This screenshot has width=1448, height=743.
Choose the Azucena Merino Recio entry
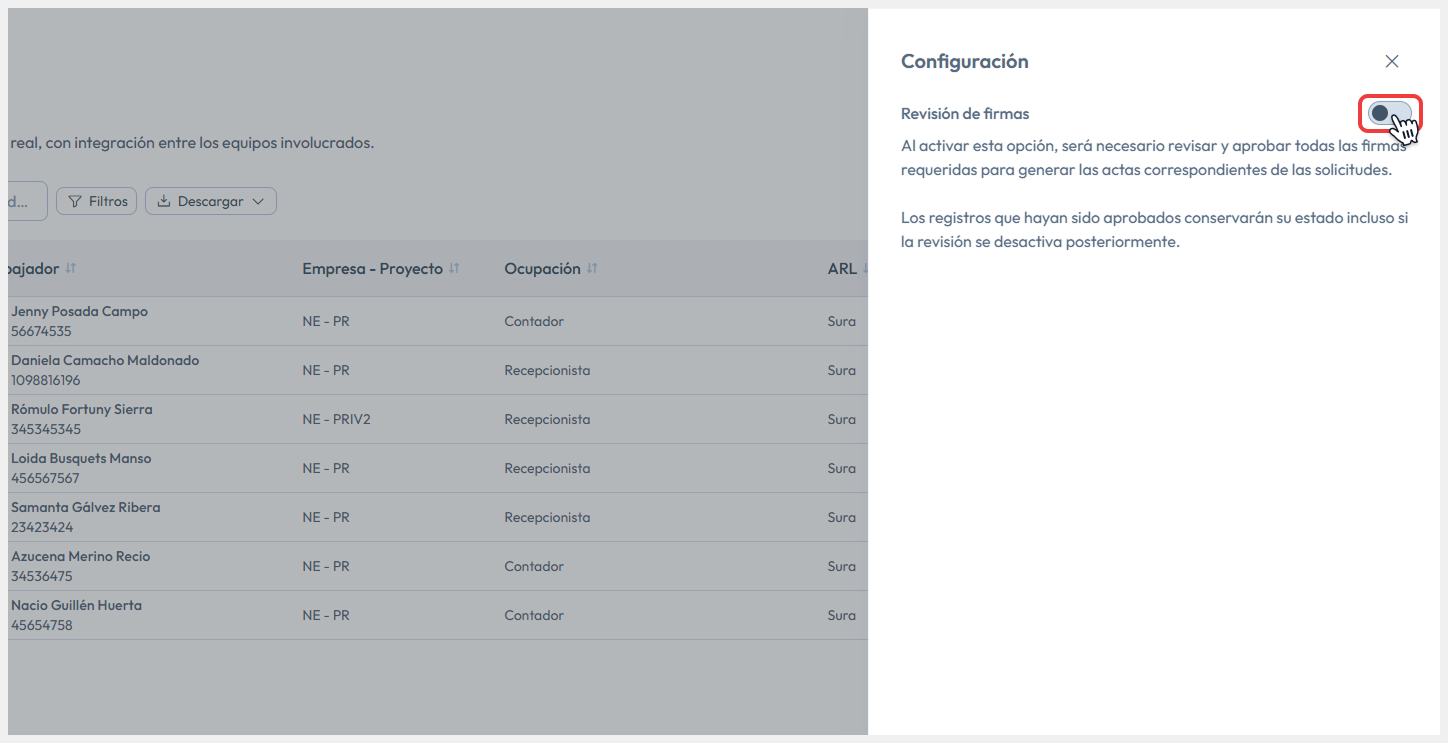pyautogui.click(x=80, y=556)
